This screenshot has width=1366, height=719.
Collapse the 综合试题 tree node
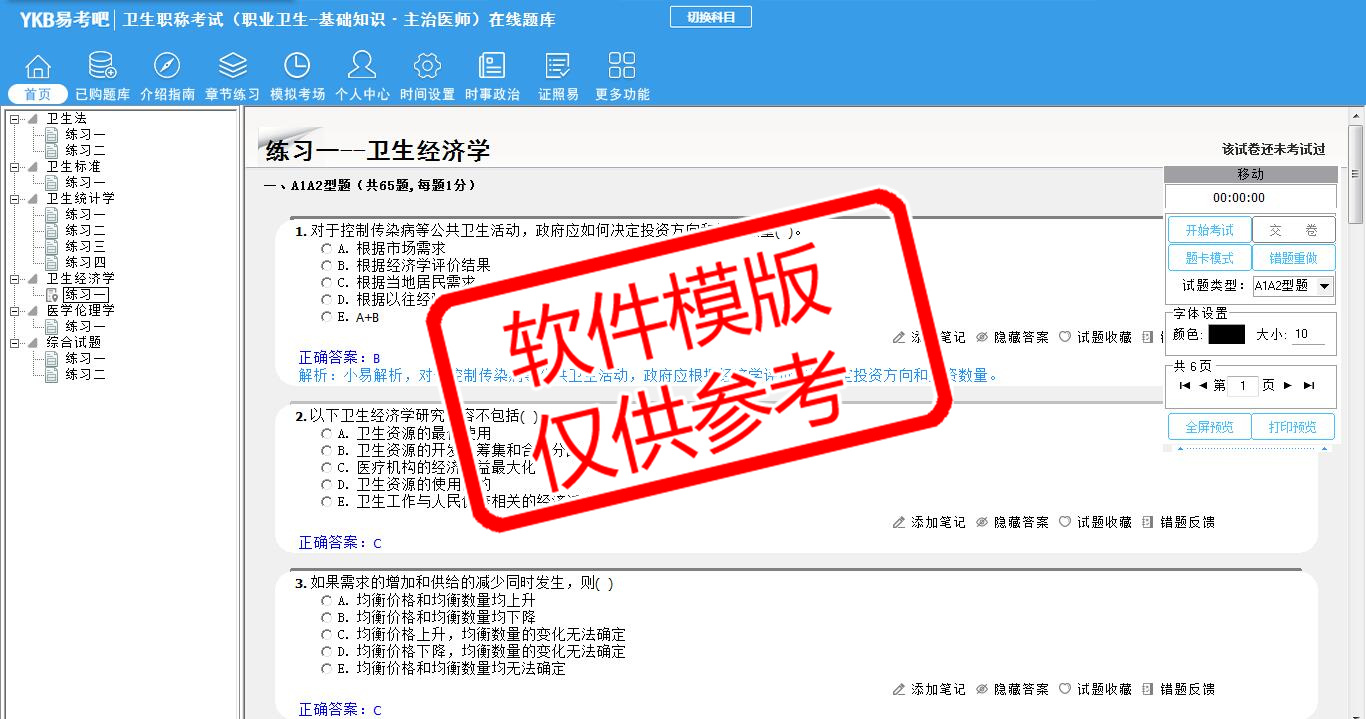pos(14,343)
